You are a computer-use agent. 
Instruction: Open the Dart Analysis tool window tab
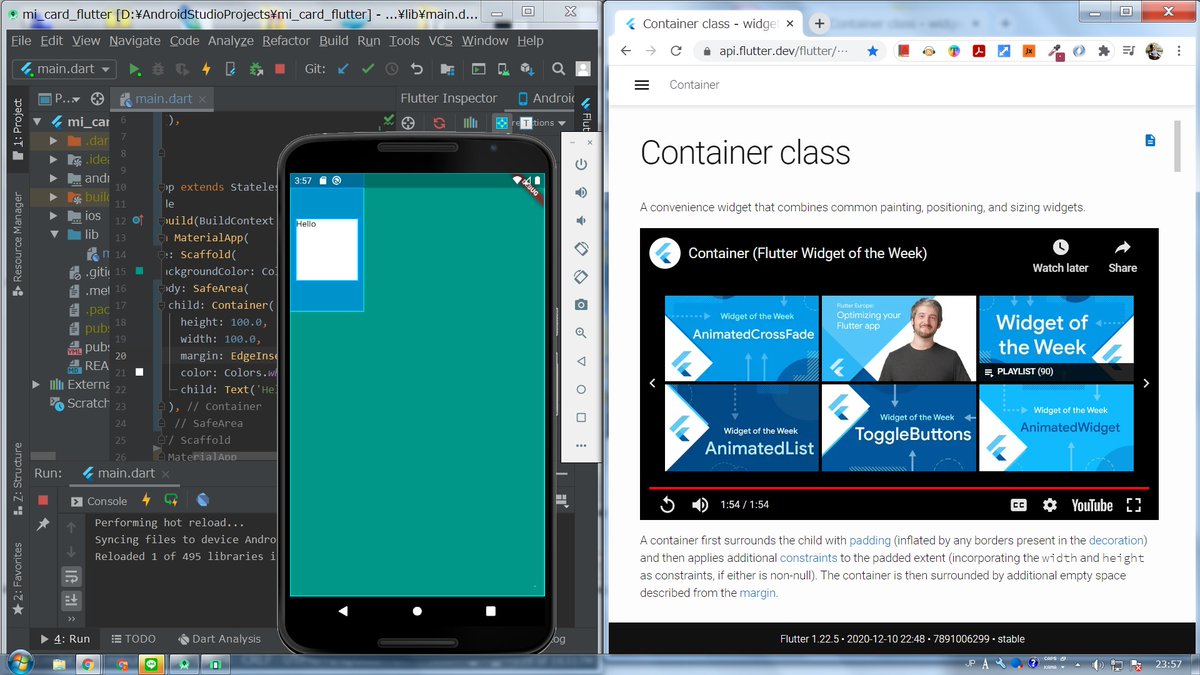(219, 639)
